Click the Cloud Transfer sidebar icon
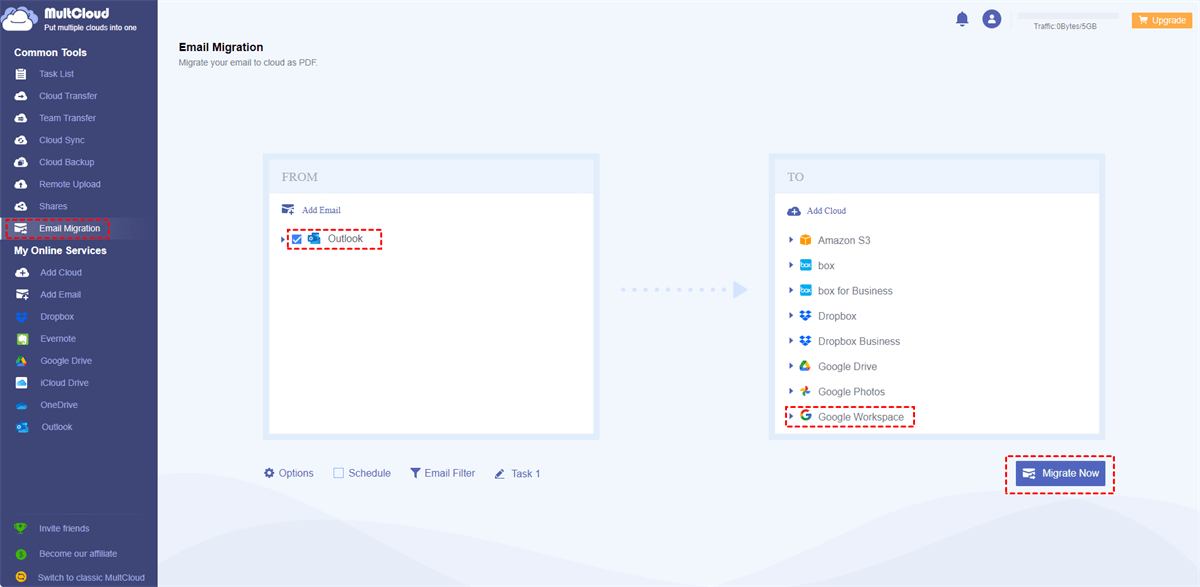This screenshot has height=587, width=1200. pyautogui.click(x=21, y=96)
